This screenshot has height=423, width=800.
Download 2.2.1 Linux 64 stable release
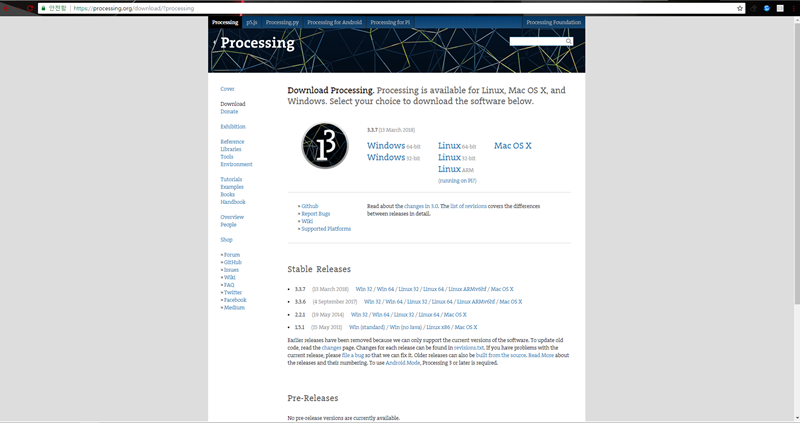(429, 315)
